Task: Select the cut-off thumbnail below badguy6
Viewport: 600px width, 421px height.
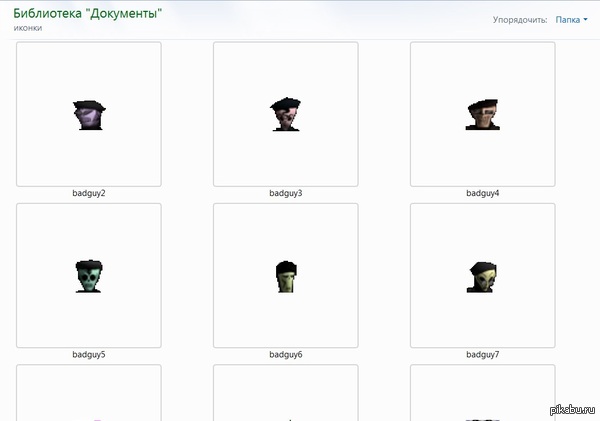Action: pyautogui.click(x=286, y=392)
